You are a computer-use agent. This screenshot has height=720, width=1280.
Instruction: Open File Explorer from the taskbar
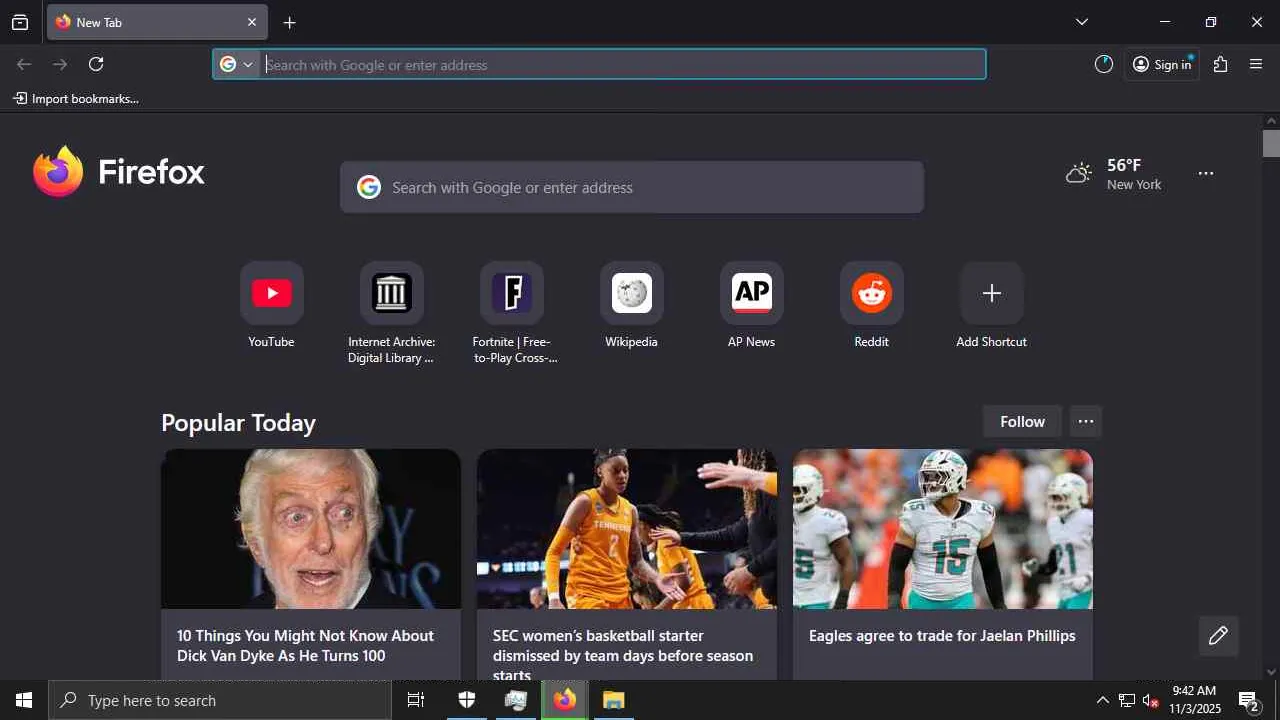tap(614, 700)
